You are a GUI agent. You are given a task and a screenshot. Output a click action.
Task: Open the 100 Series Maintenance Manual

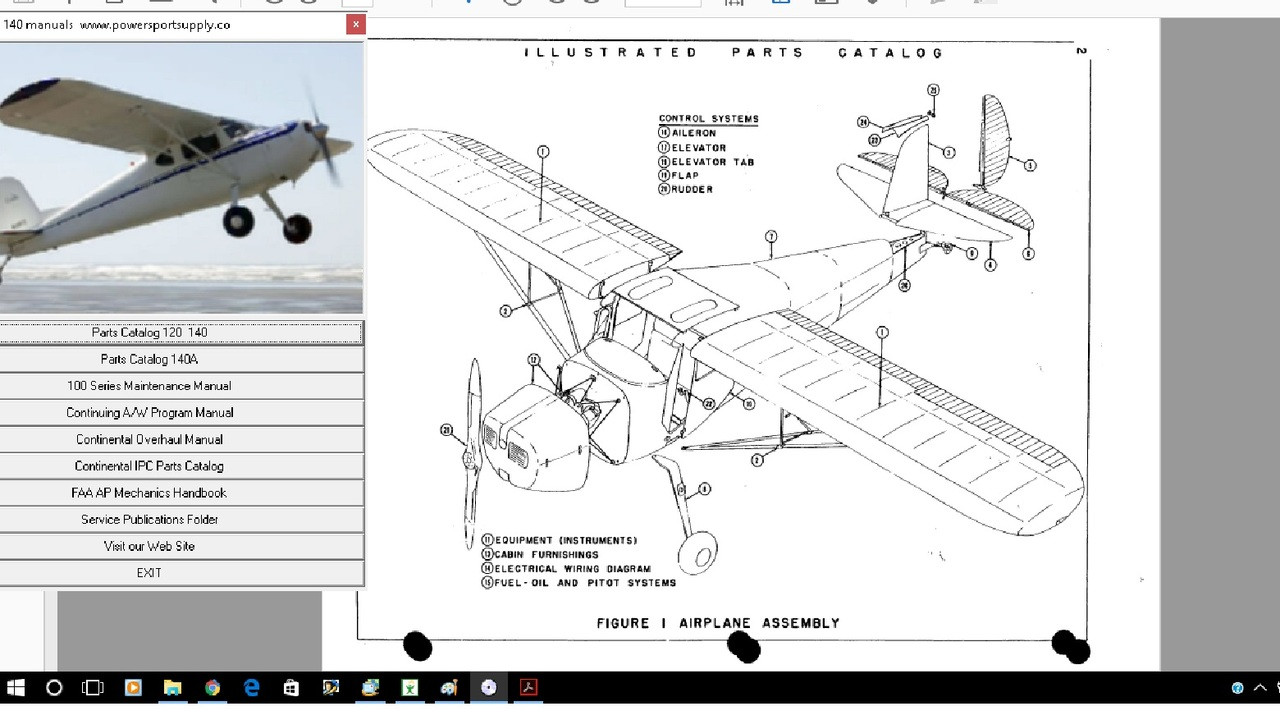[x=181, y=386]
